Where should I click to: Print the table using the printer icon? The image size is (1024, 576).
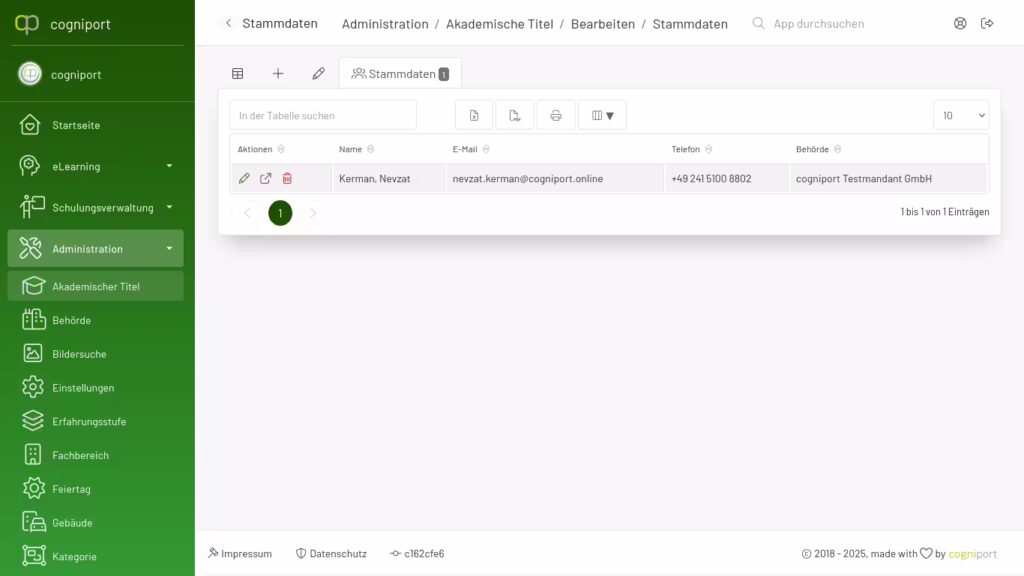pos(557,114)
